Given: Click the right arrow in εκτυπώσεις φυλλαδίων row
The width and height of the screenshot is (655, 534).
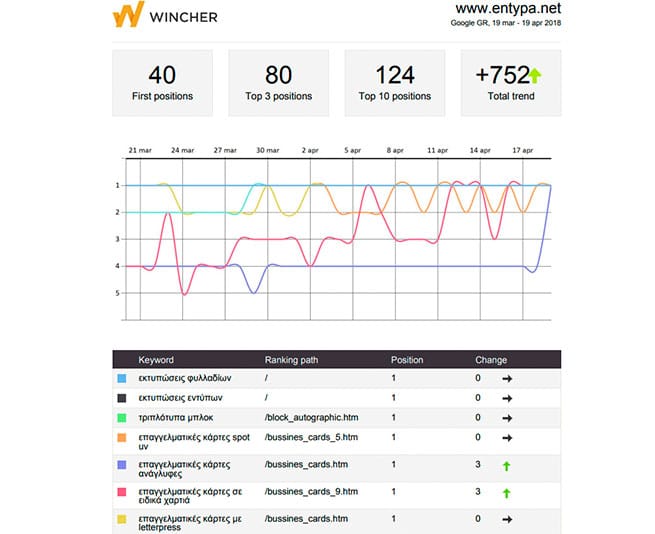Looking at the screenshot, I should tap(507, 379).
